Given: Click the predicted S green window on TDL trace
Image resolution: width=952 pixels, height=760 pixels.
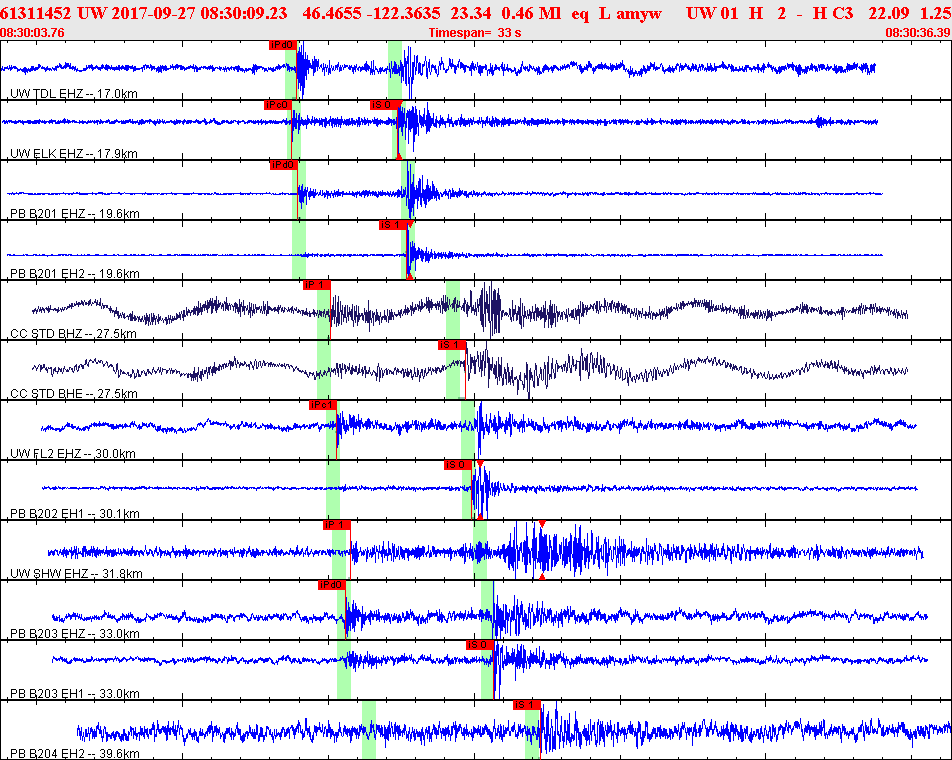Looking at the screenshot, I should tap(395, 70).
